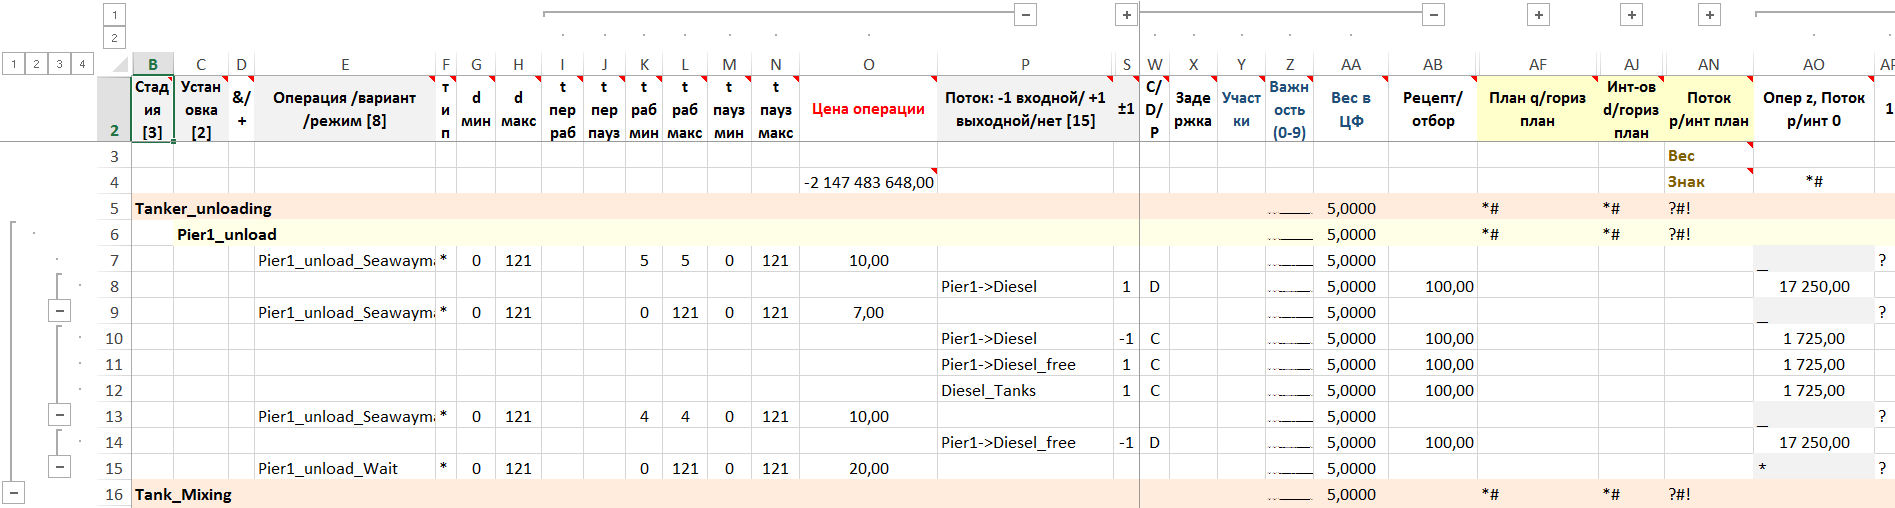Viewport: 1895px width, 508px height.
Task: Select the Tanker_unloading cell
Action: coord(203,208)
